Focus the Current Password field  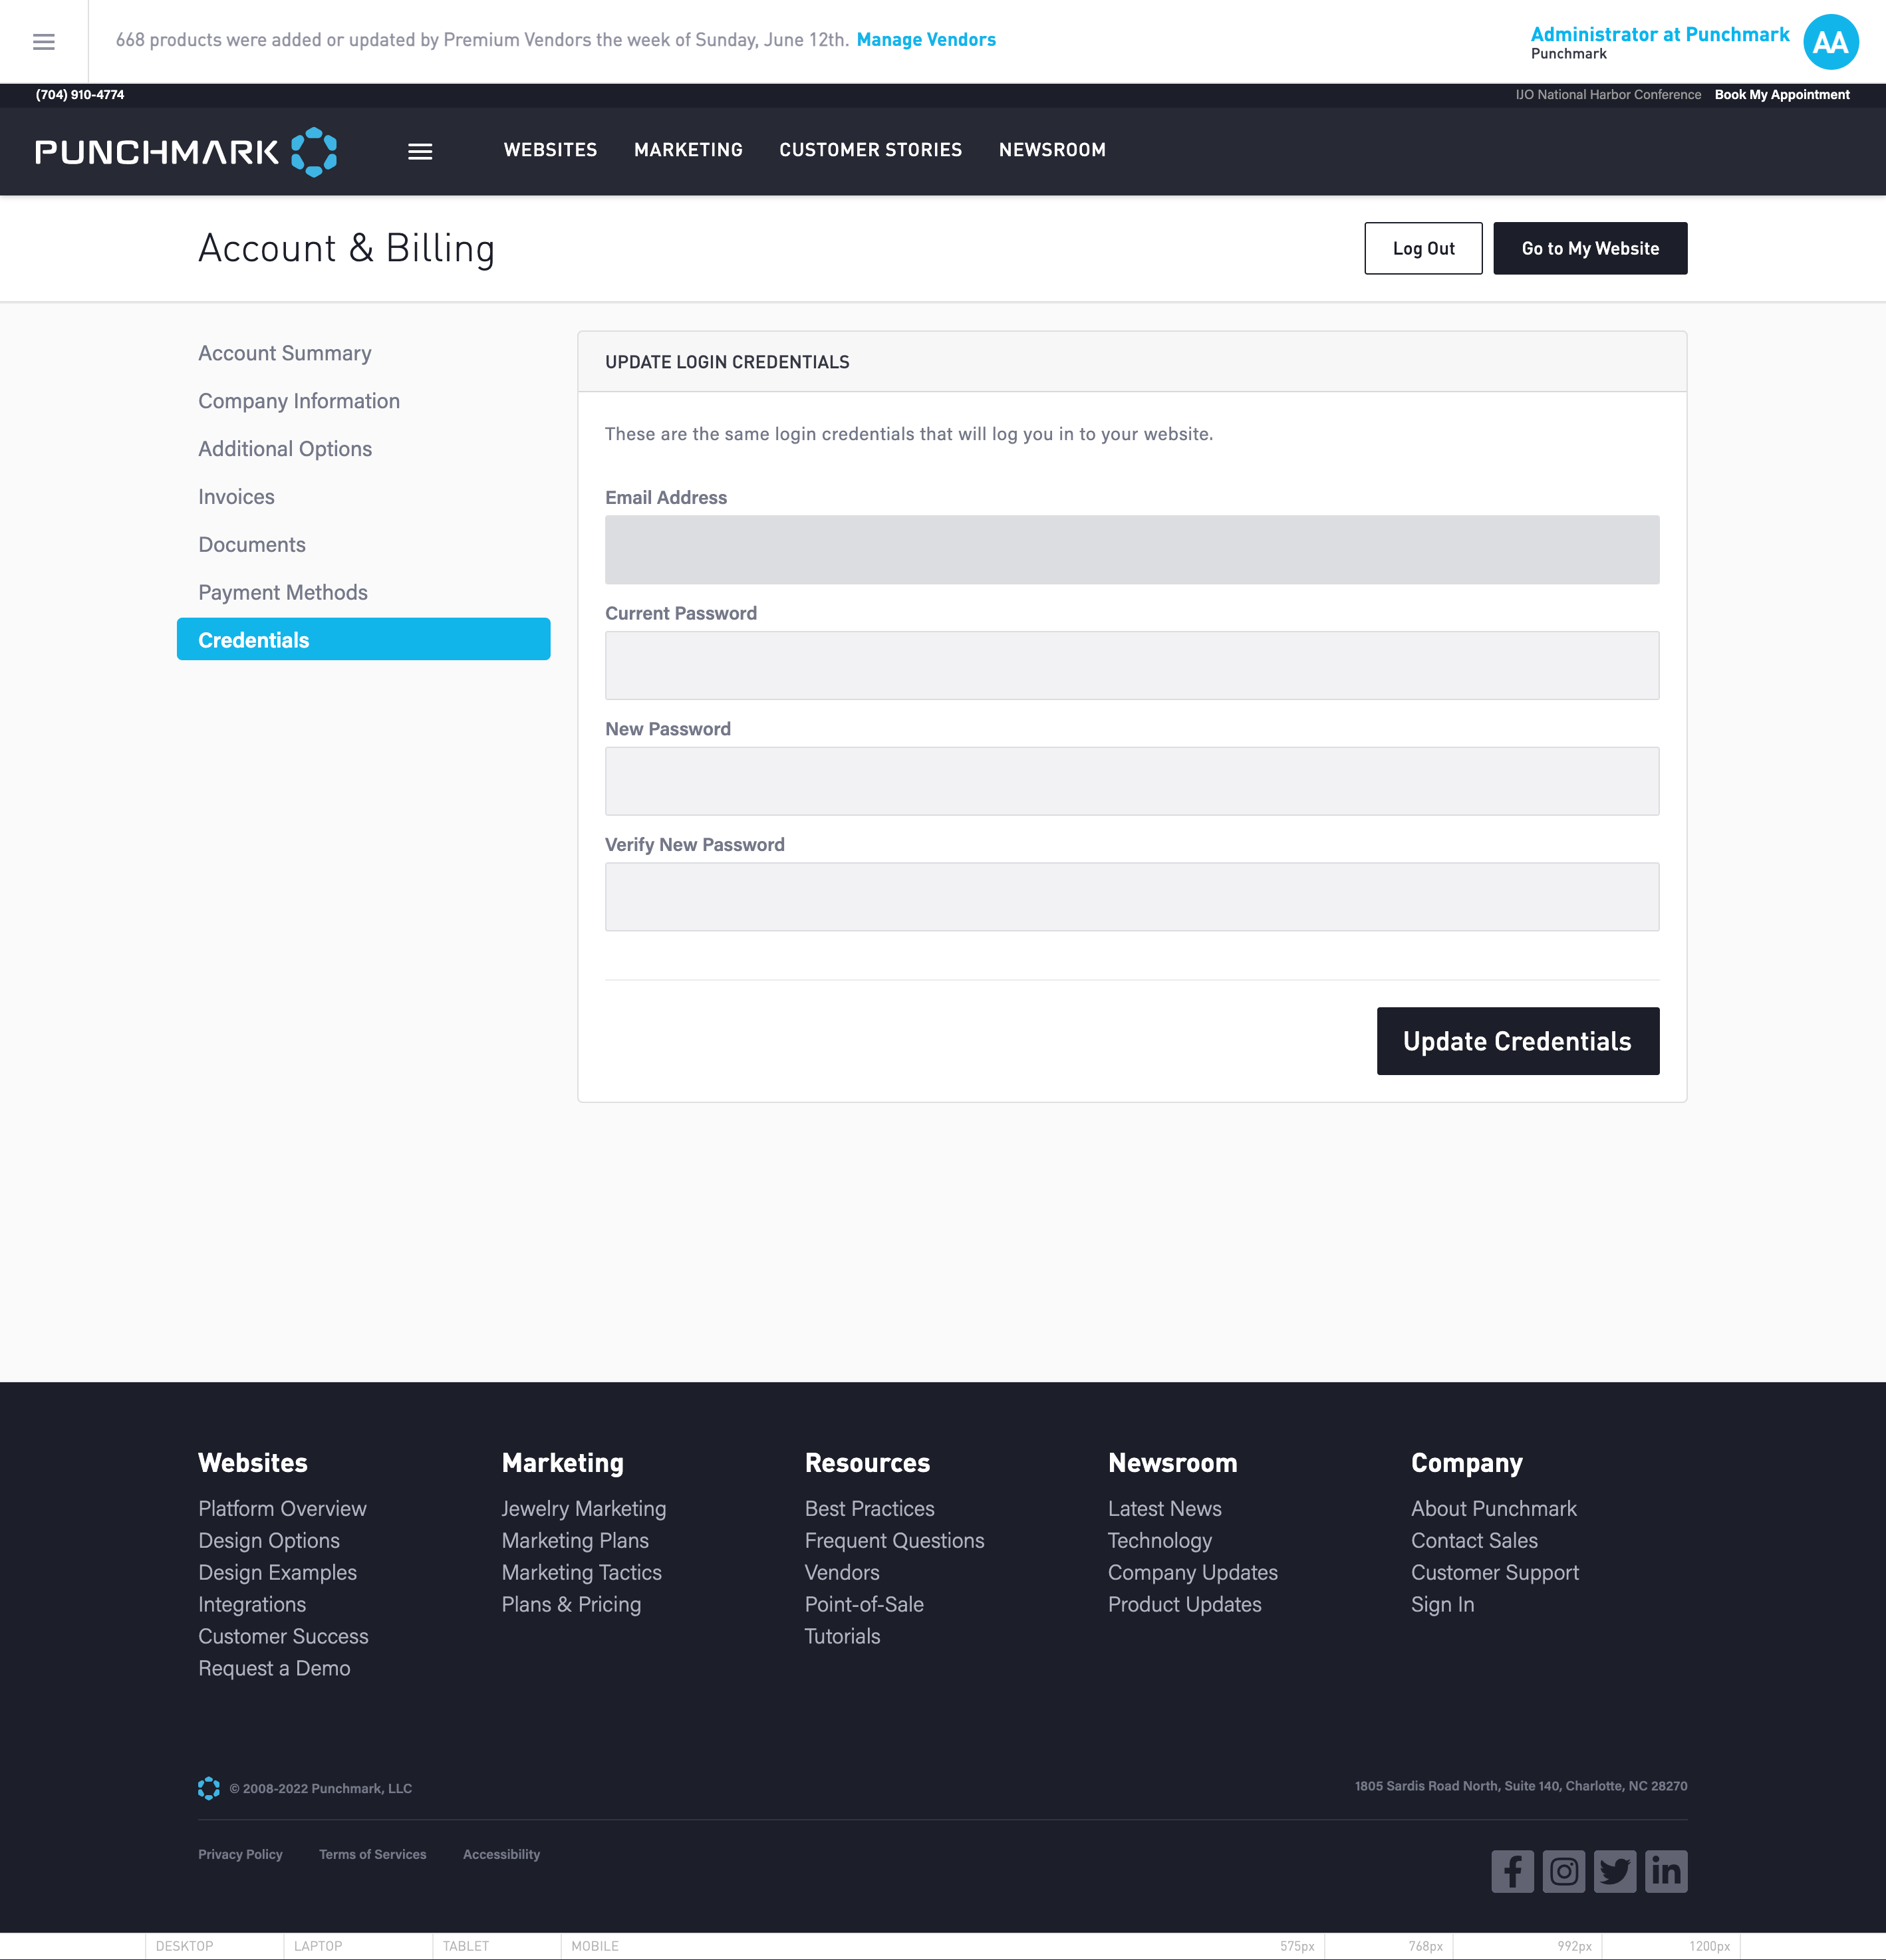(1131, 665)
